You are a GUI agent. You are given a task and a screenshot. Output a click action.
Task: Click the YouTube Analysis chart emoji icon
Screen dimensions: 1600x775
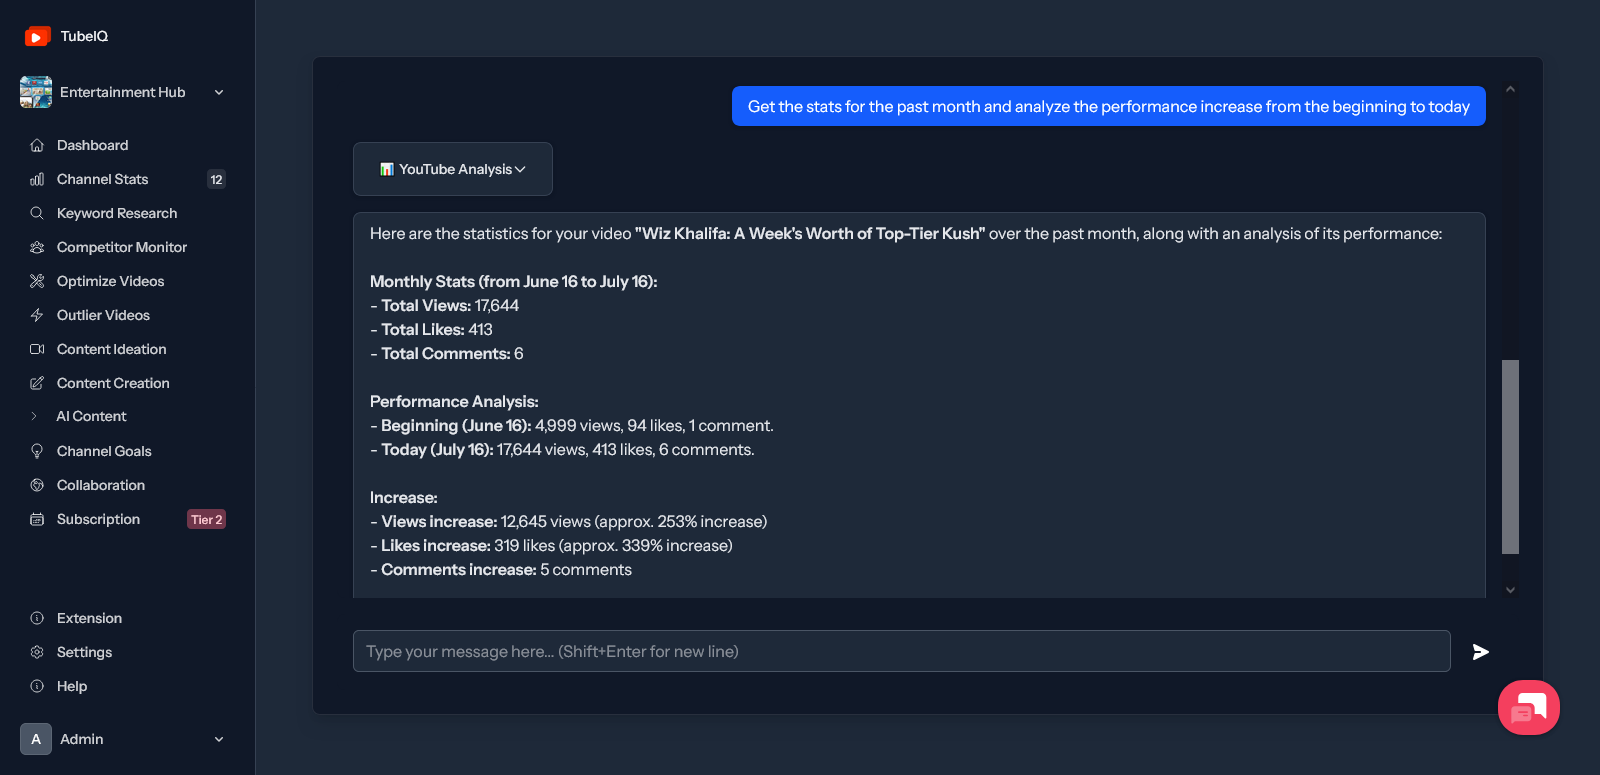386,169
